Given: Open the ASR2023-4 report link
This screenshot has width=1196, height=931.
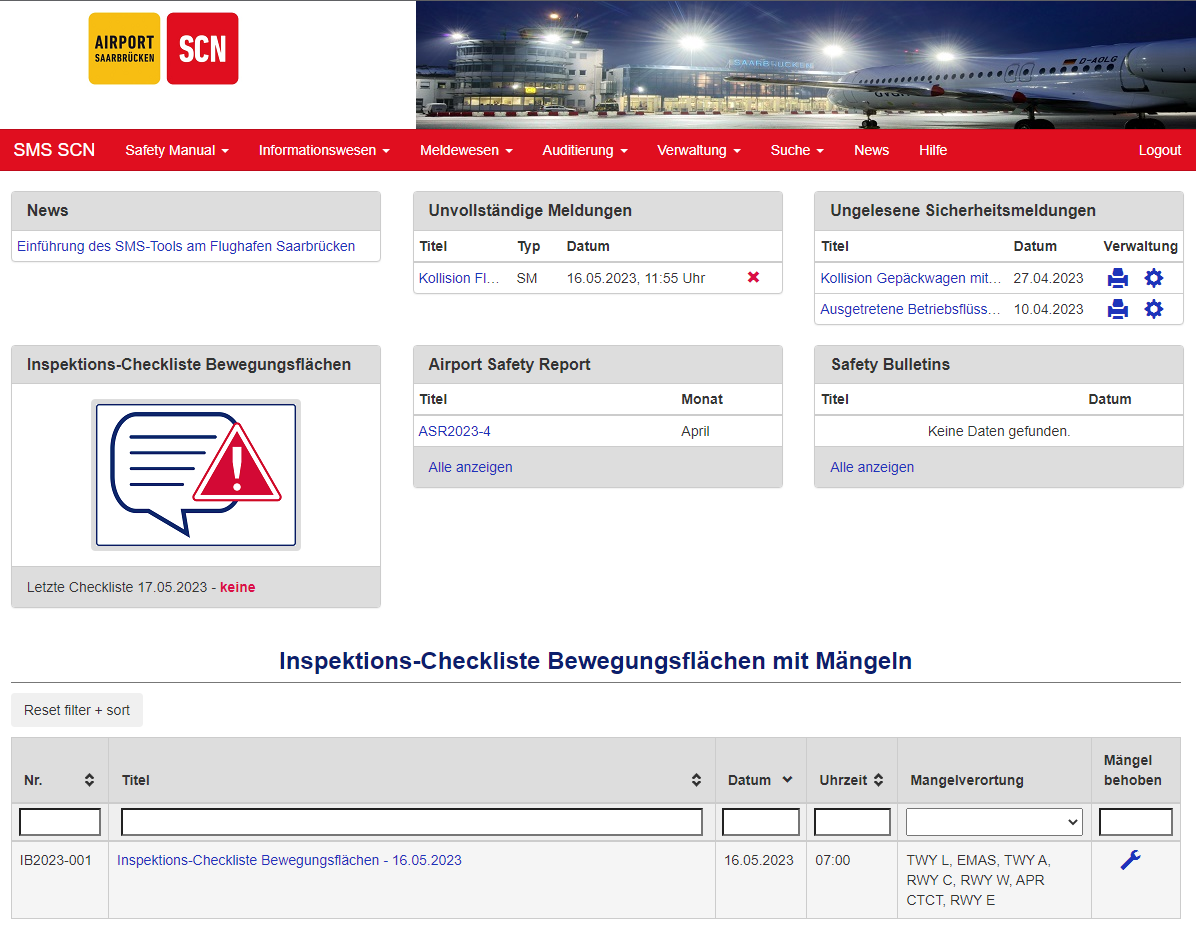Looking at the screenshot, I should coord(454,432).
